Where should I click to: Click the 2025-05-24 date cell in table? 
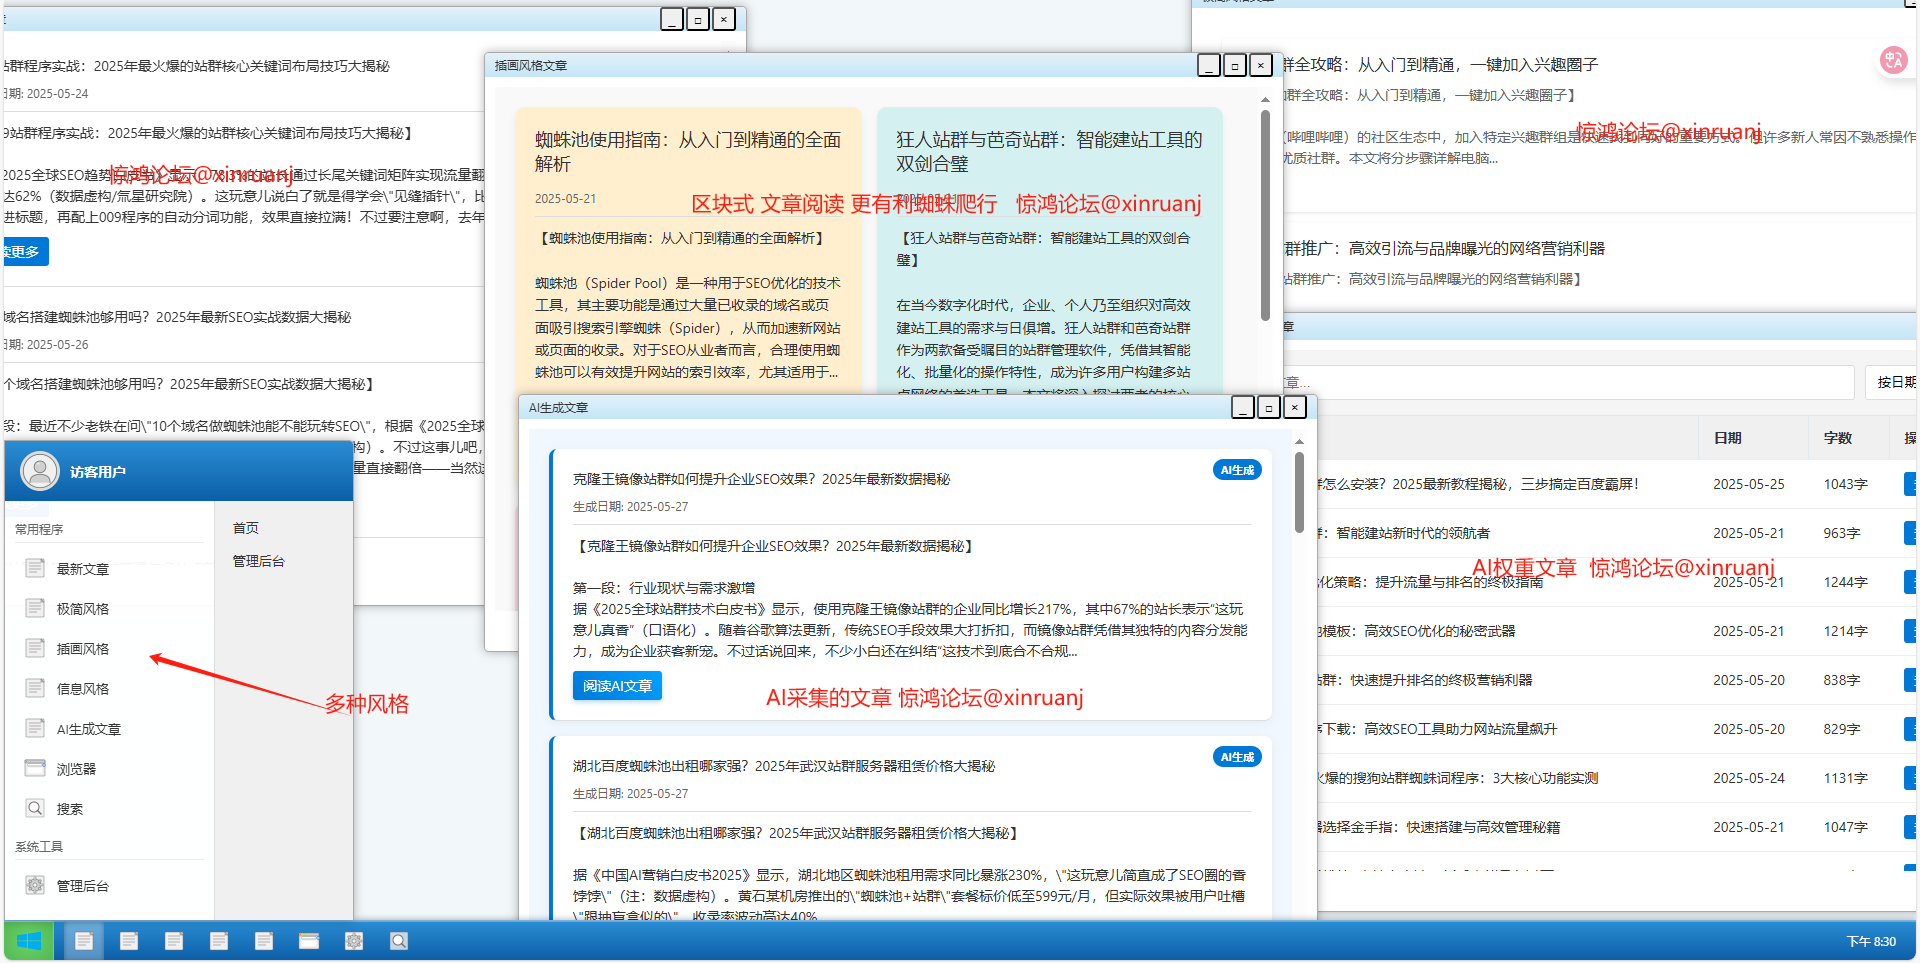[x=1748, y=778]
